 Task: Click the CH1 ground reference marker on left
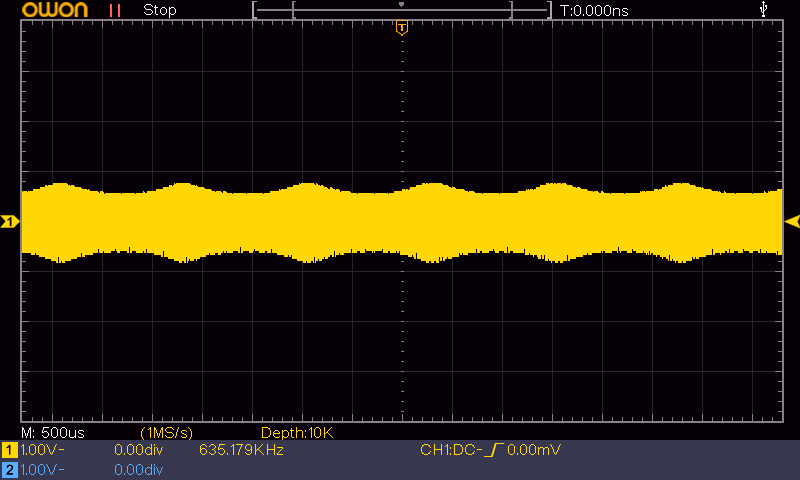tap(9, 221)
